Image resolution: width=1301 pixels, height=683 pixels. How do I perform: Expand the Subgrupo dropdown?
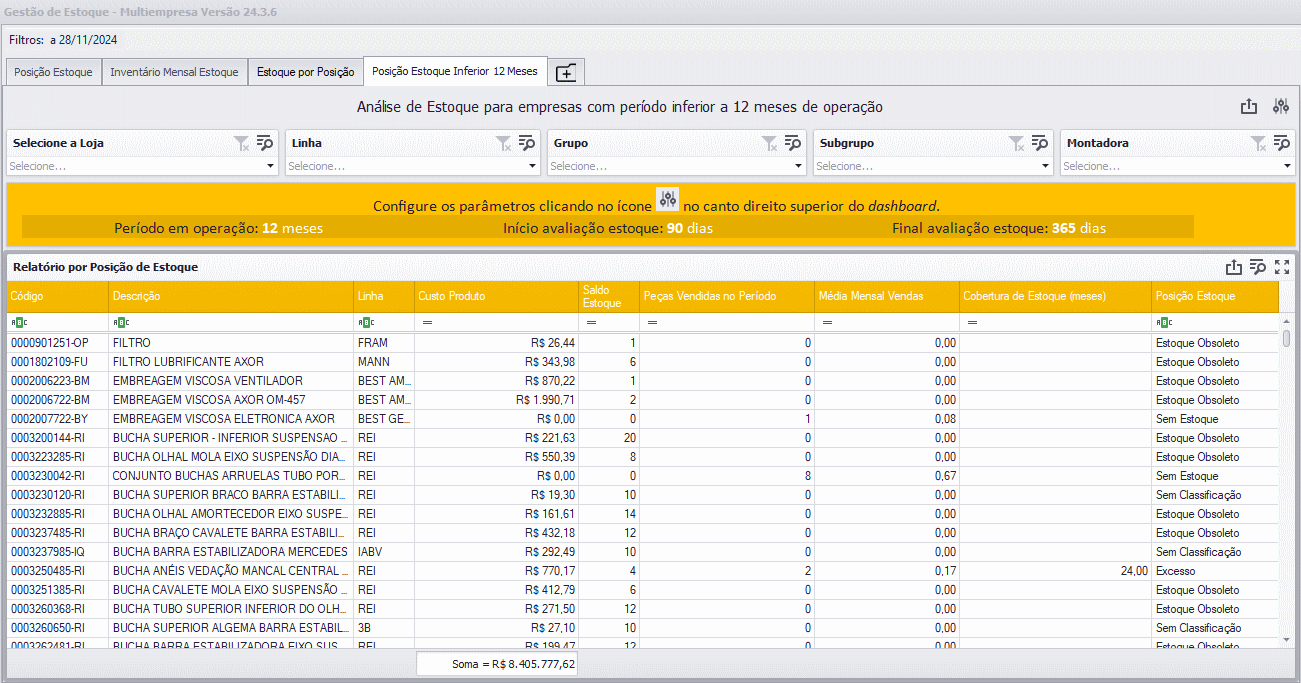coord(1046,166)
